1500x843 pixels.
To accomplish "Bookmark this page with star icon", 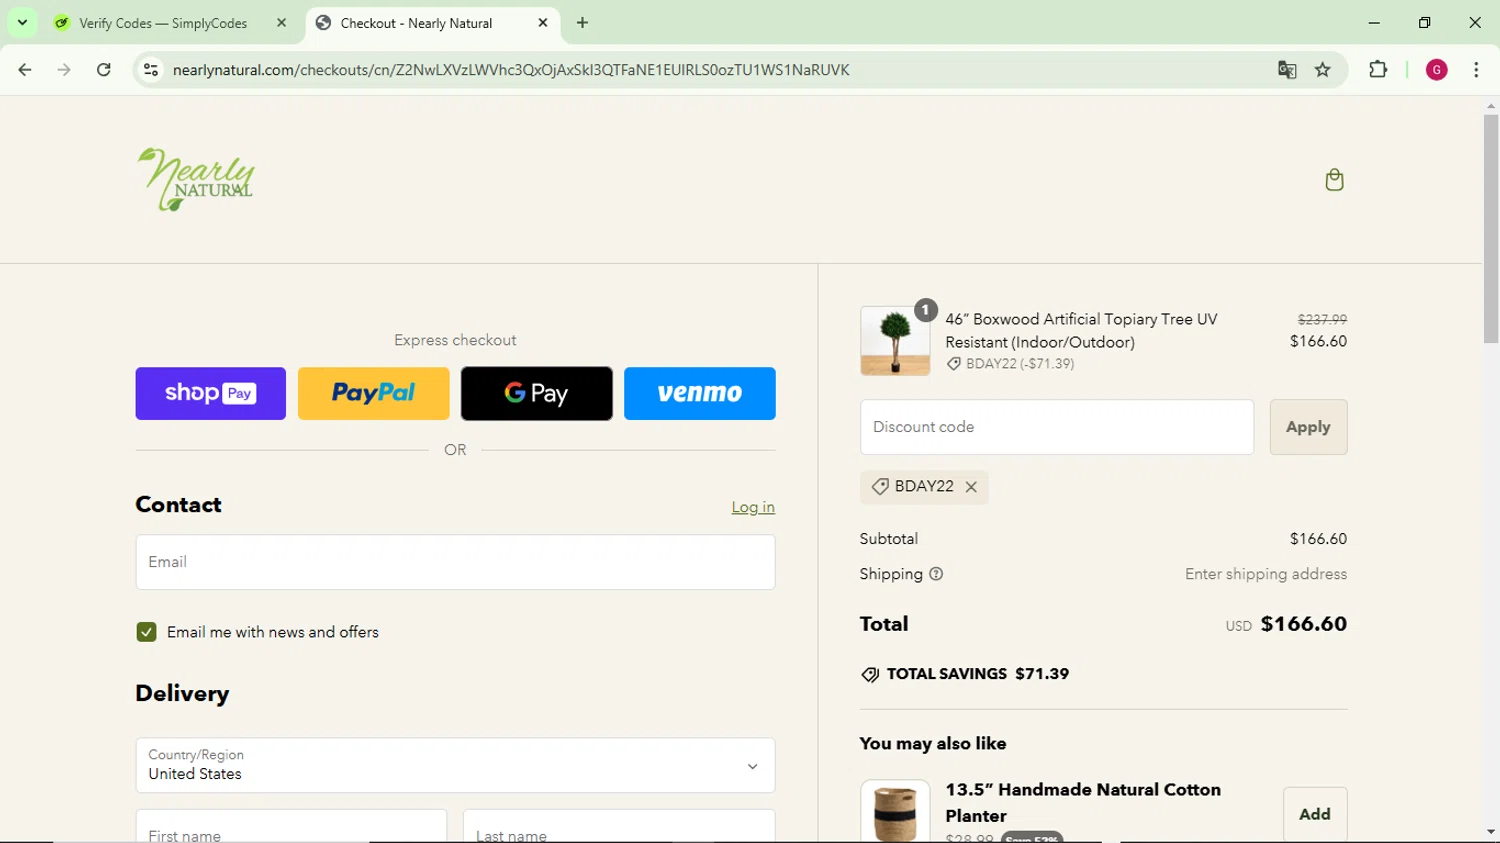I will click(1323, 70).
